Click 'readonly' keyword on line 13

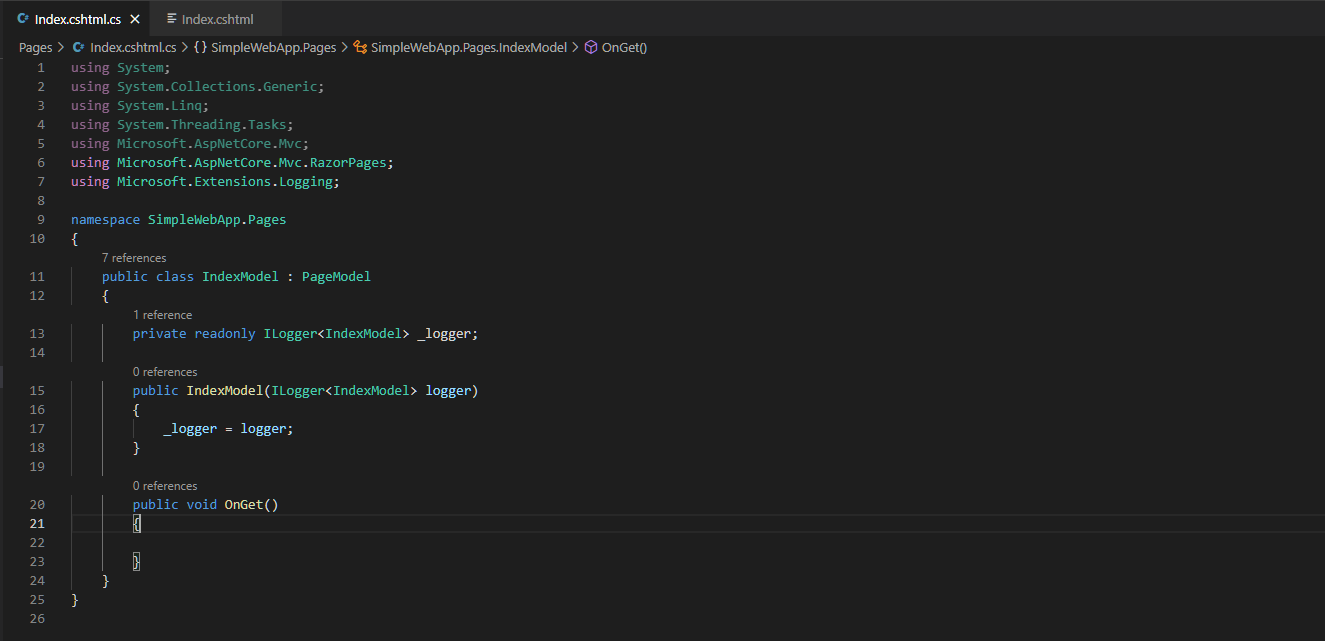point(225,333)
